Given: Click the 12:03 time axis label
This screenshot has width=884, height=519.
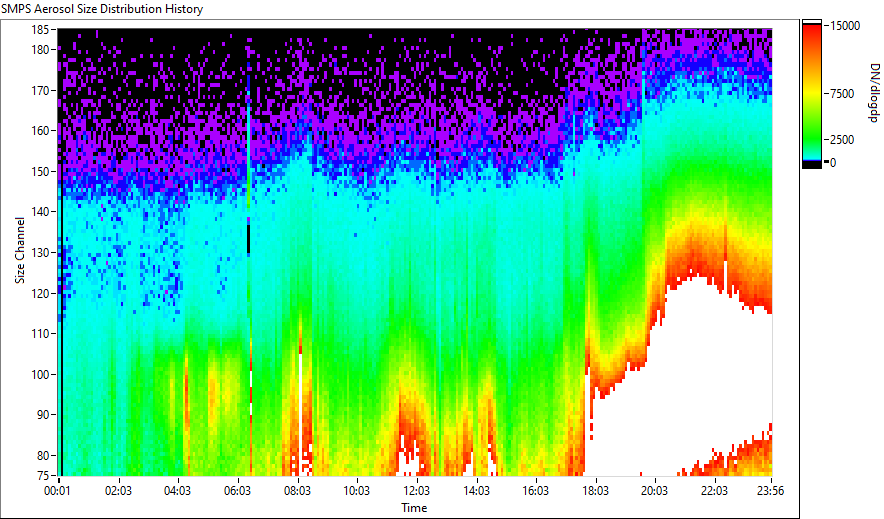Looking at the screenshot, I should (417, 491).
